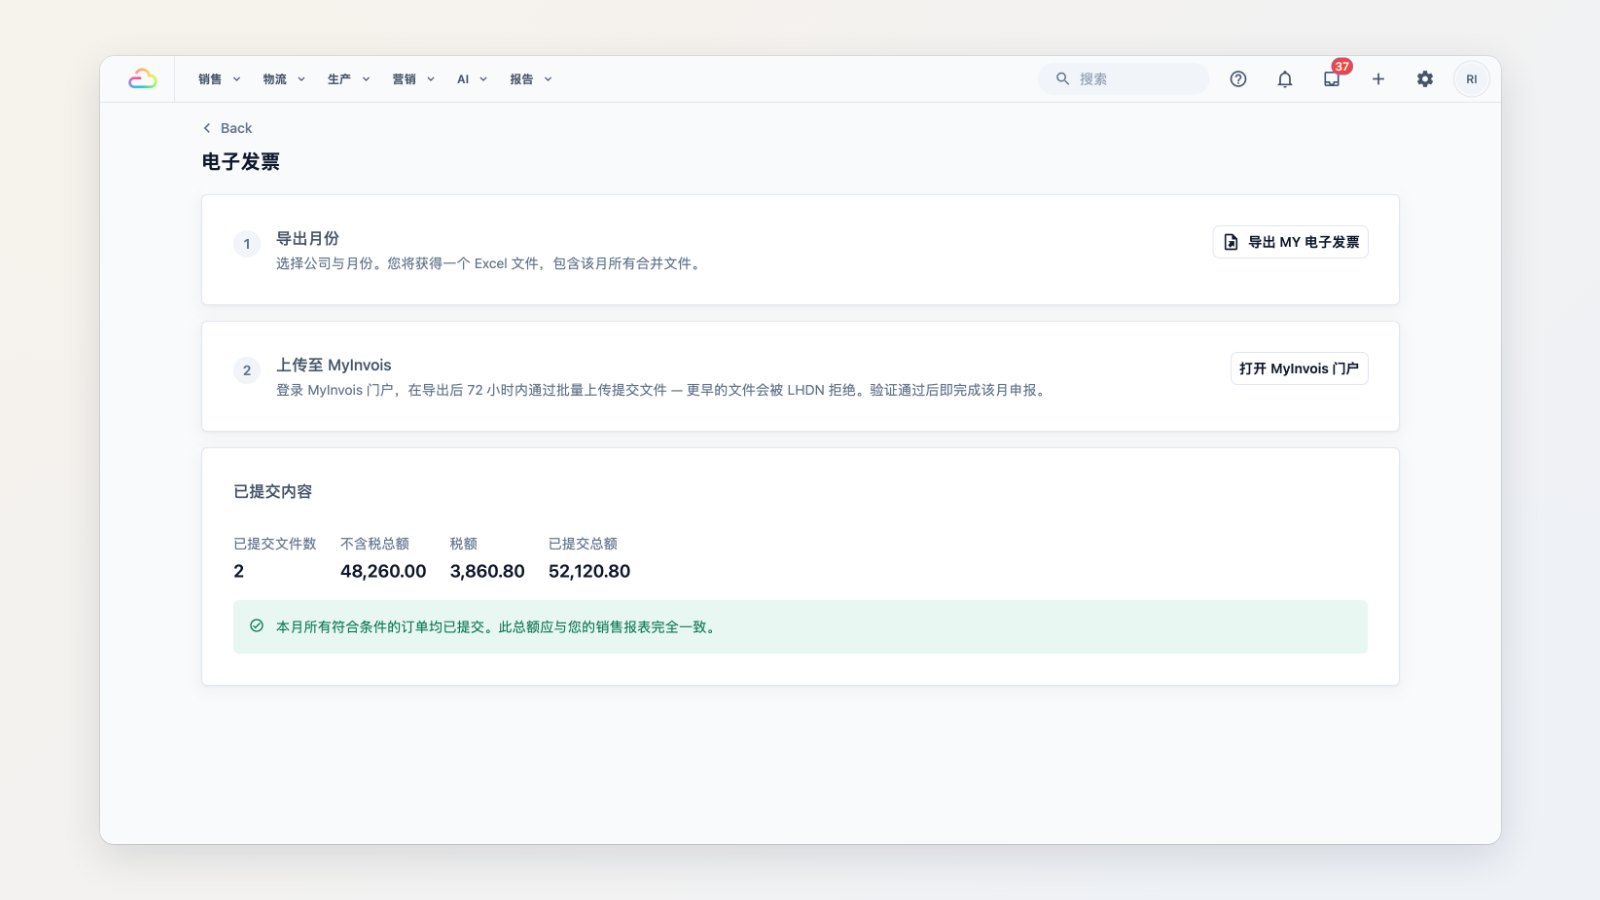Image resolution: width=1600 pixels, height=900 pixels.
Task: Open the inbox icon with 37 badge
Action: coord(1332,79)
